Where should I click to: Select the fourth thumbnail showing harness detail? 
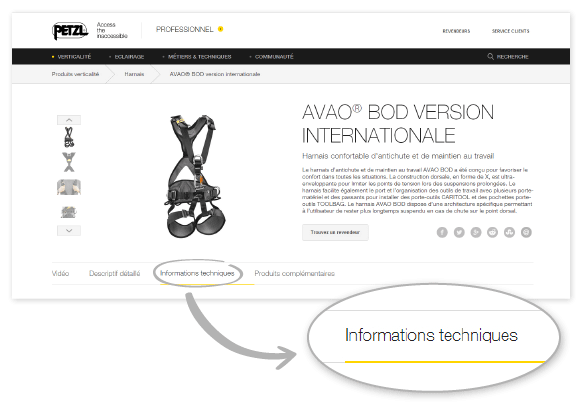click(69, 212)
